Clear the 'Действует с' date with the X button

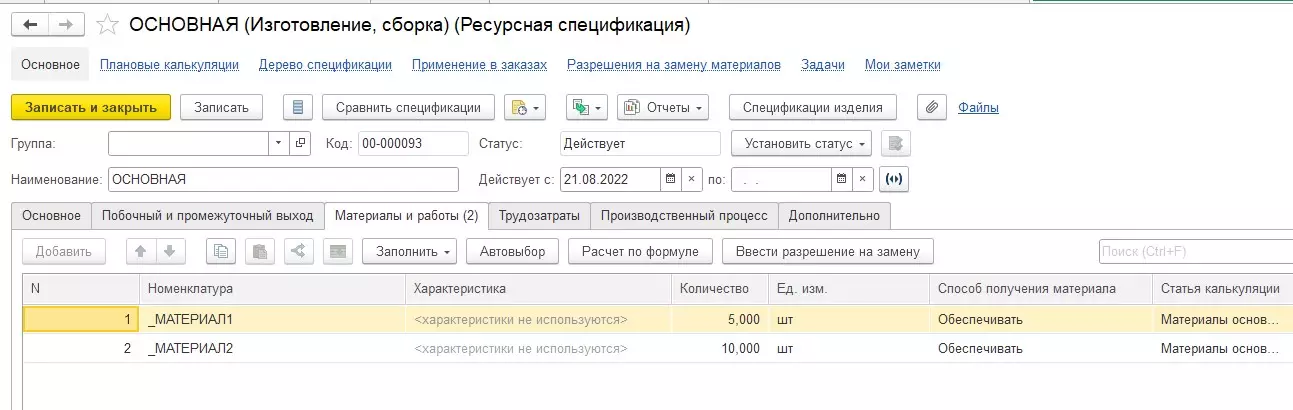(691, 180)
